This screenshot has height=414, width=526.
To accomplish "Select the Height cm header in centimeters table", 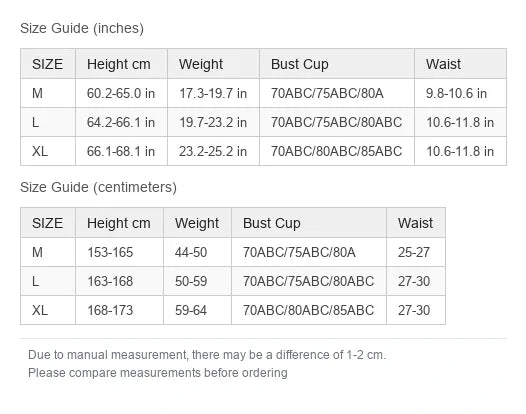I will [x=119, y=223].
